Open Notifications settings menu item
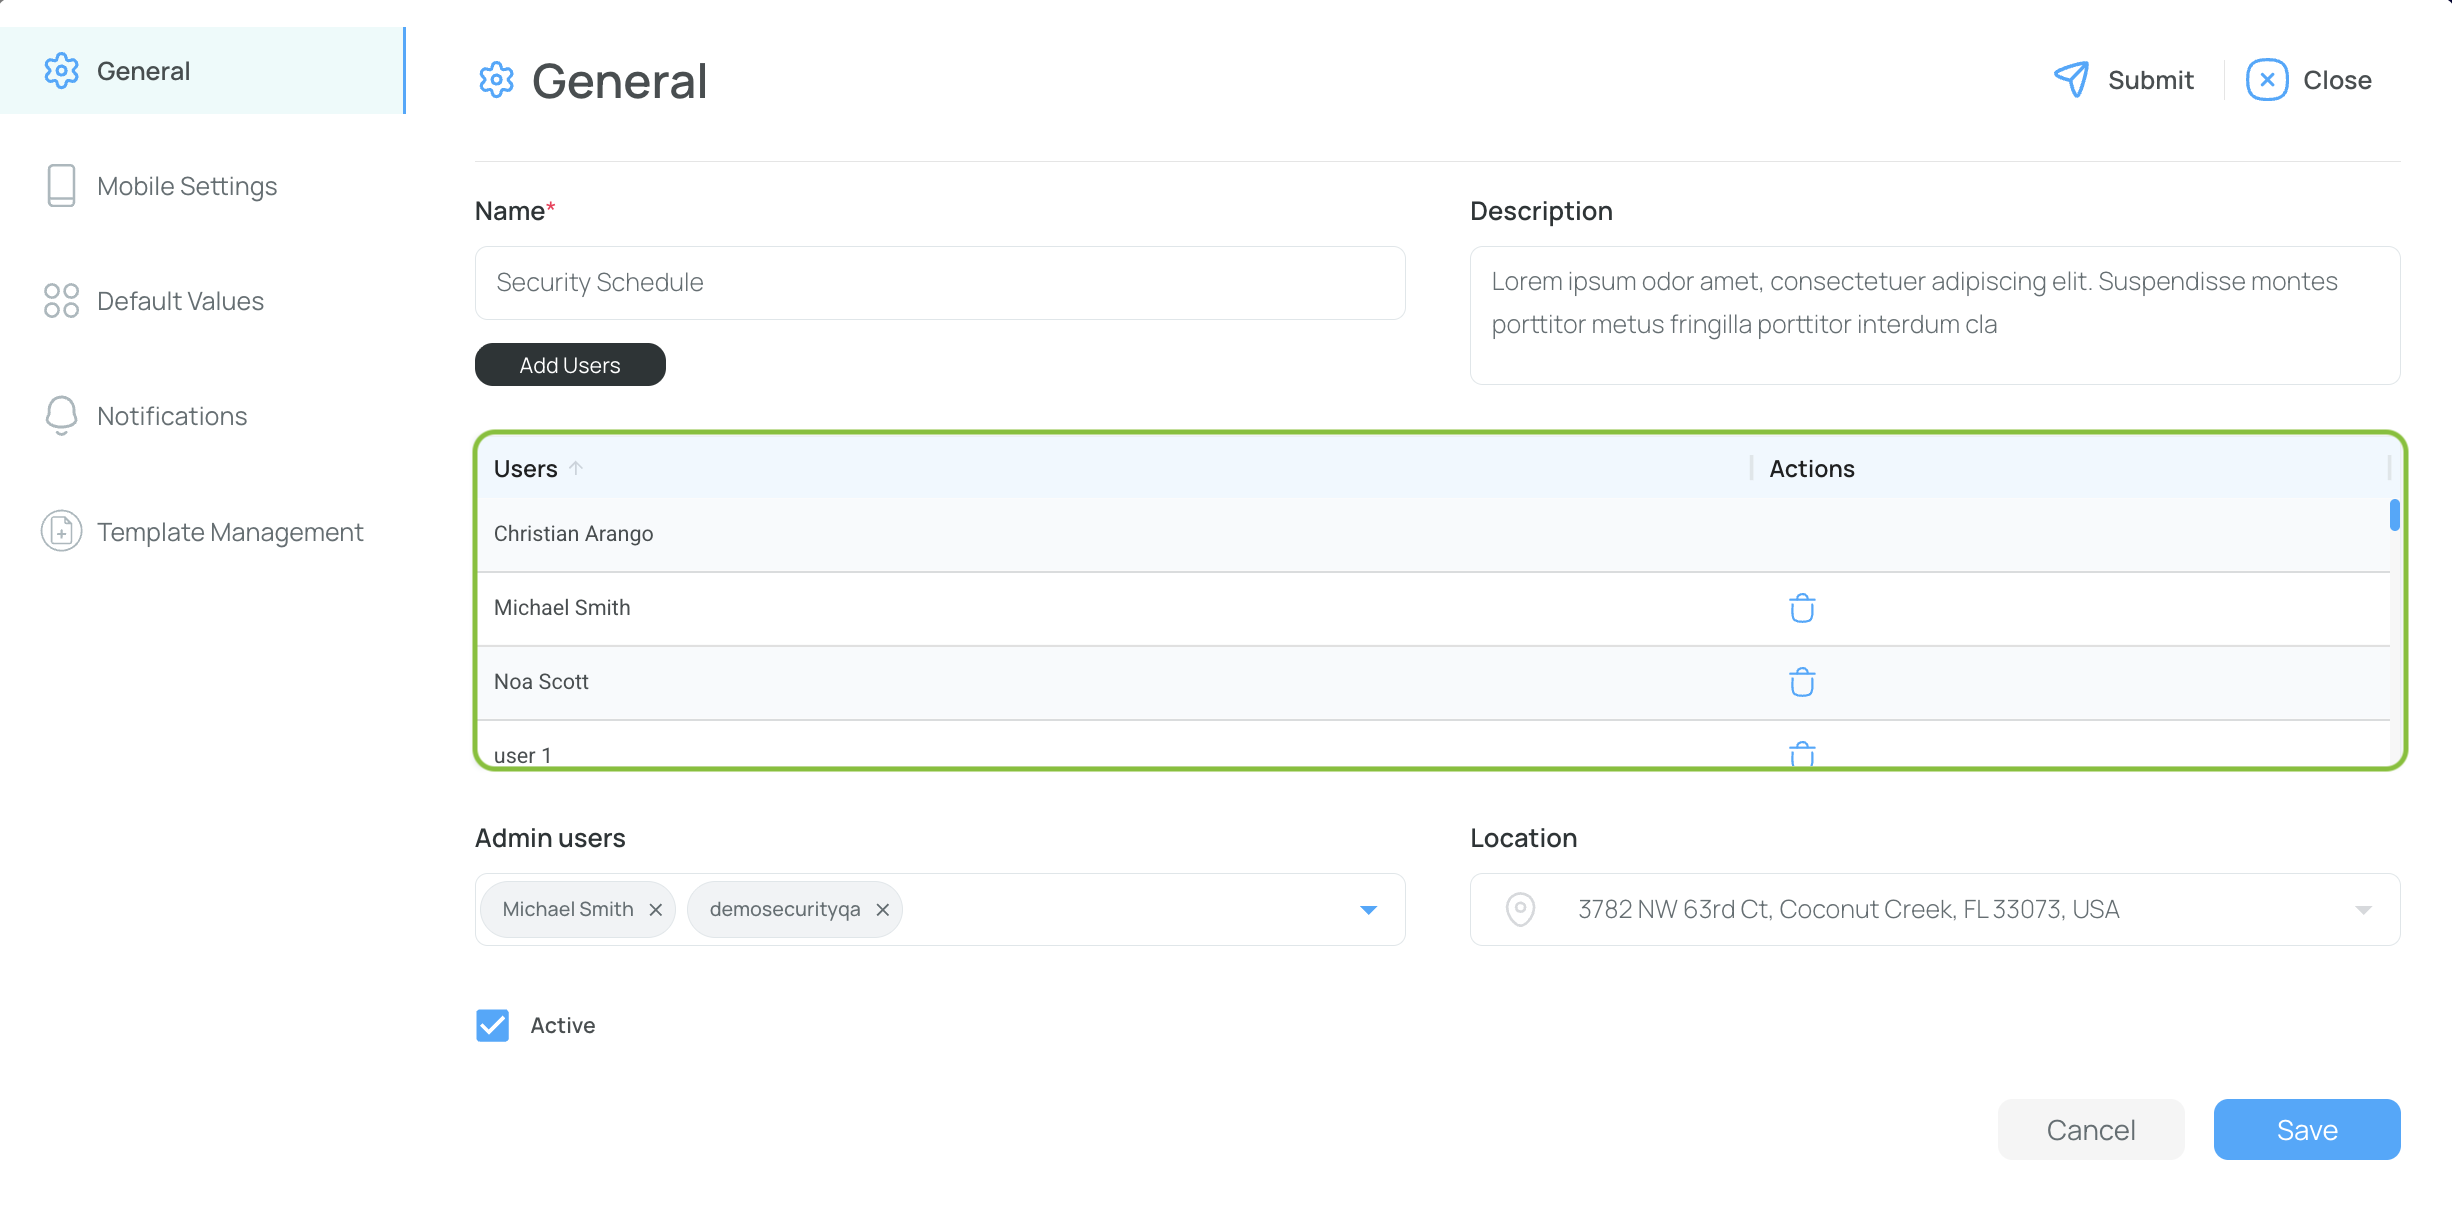This screenshot has height=1212, width=2452. click(x=172, y=416)
